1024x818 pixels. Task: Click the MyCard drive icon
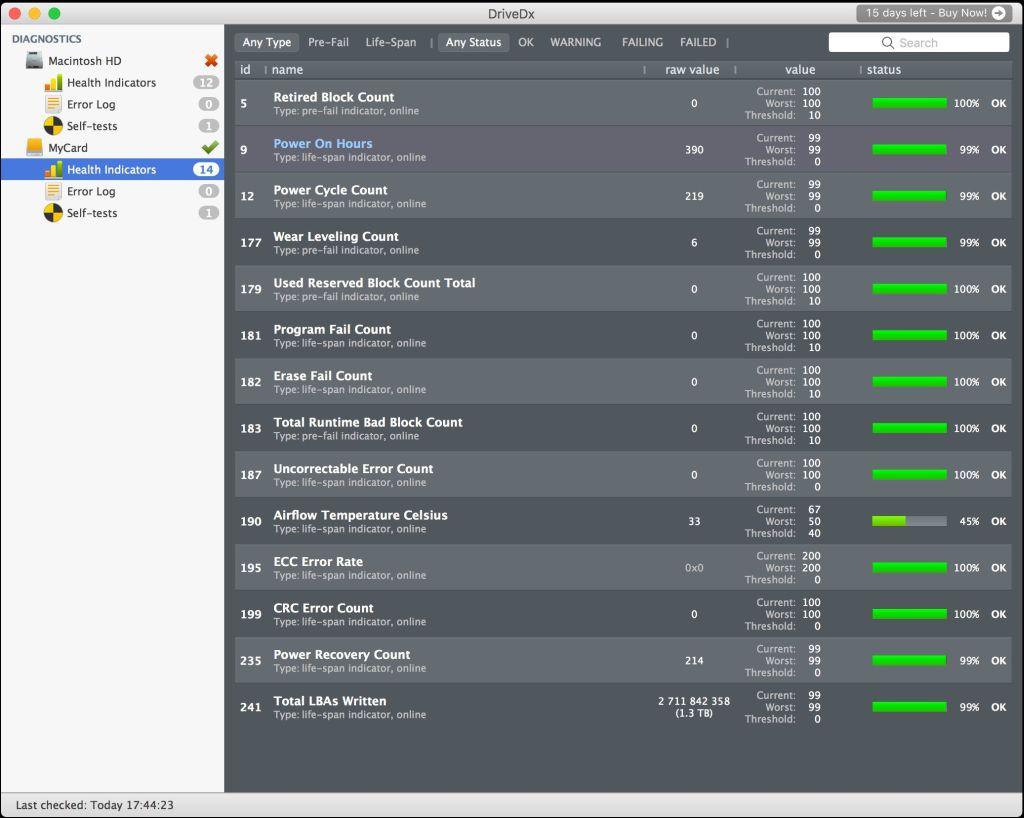(x=35, y=148)
